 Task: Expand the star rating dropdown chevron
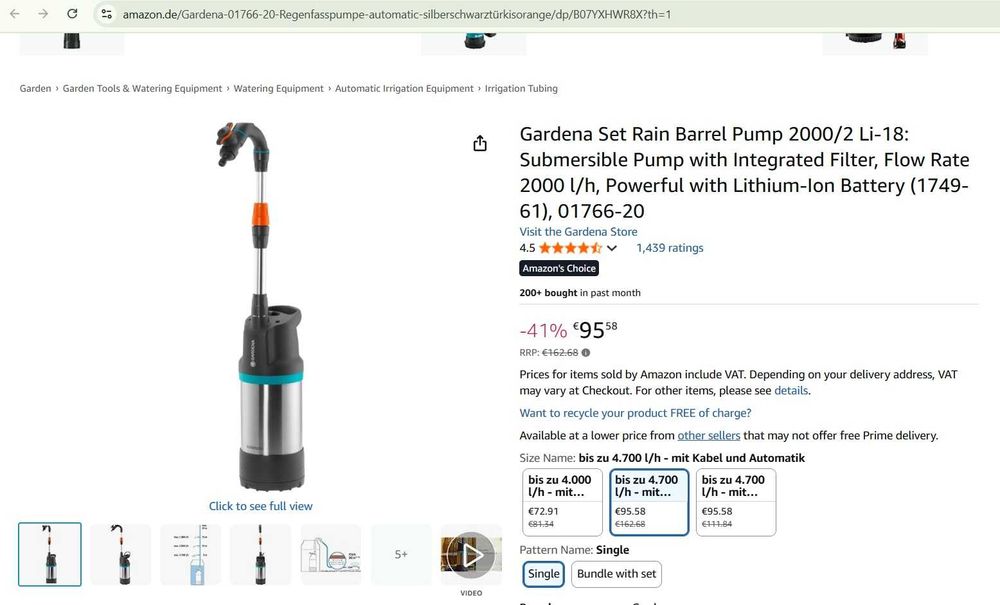(x=612, y=248)
